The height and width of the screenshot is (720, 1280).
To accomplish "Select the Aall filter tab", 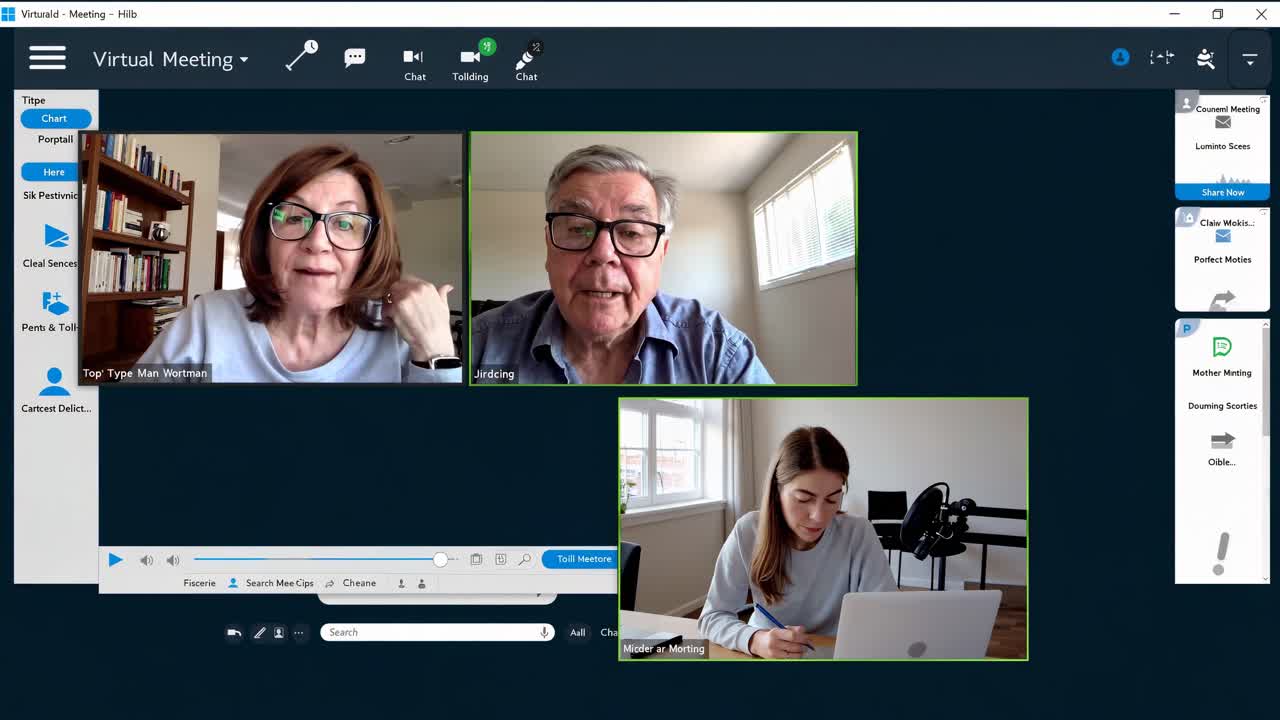I will (577, 632).
